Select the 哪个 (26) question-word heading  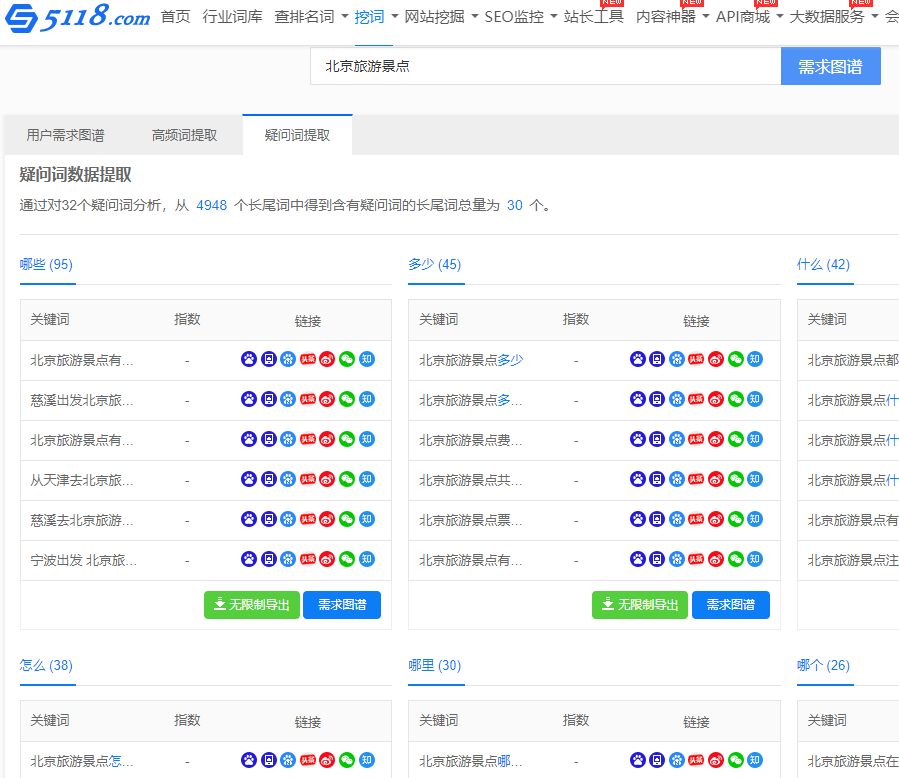823,665
